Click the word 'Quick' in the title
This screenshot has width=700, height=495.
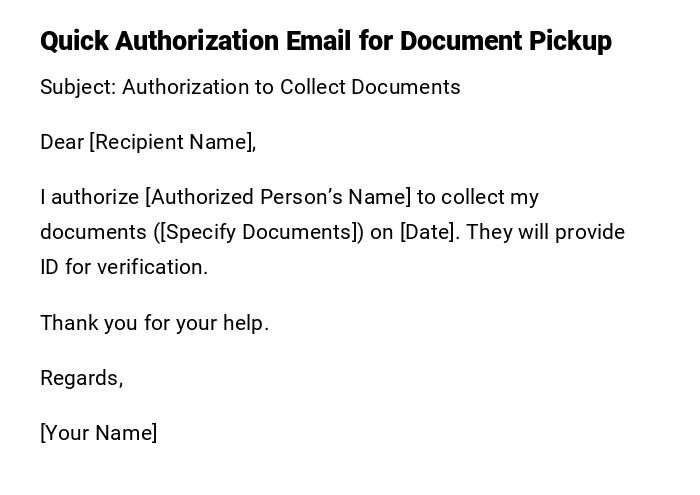pos(74,41)
